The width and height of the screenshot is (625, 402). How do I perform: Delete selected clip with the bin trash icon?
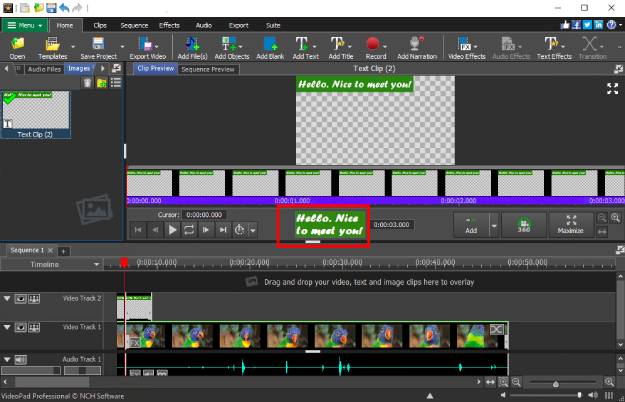point(87,83)
